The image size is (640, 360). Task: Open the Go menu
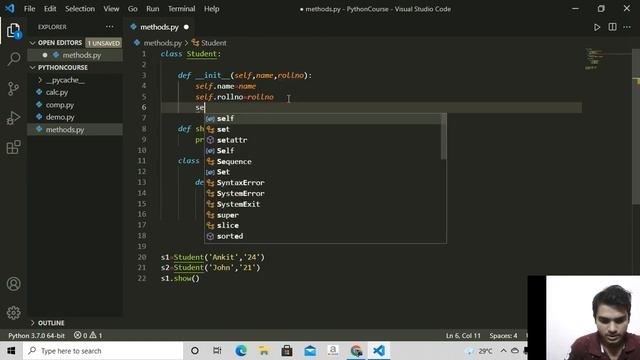(133, 9)
